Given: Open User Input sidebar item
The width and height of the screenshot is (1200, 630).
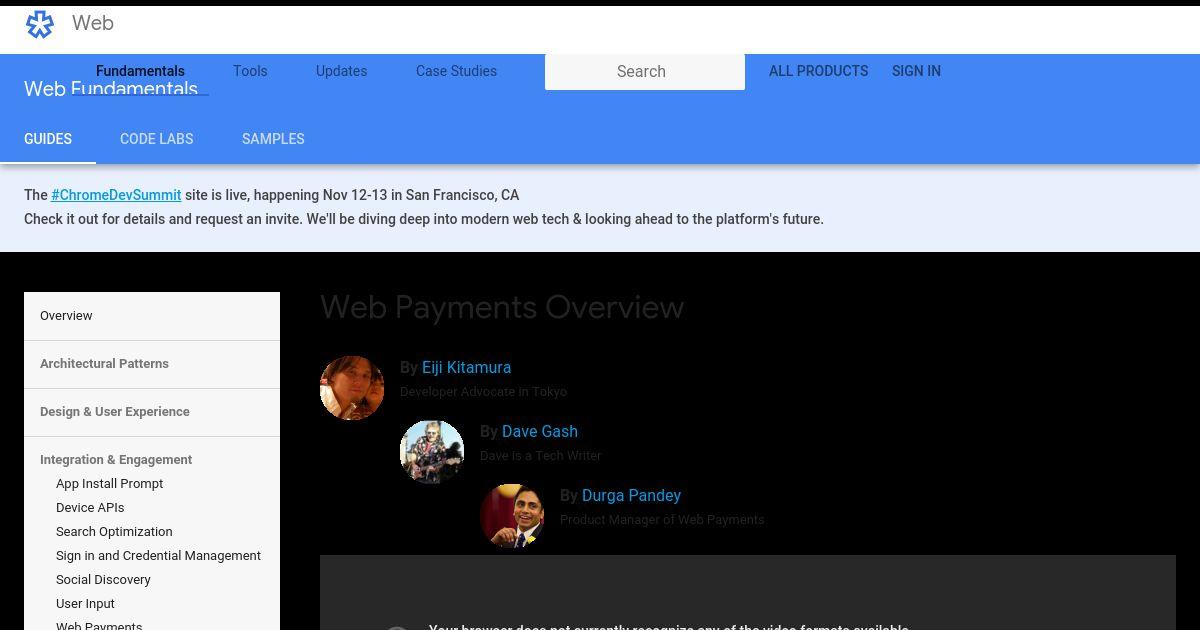Looking at the screenshot, I should click(85, 604).
